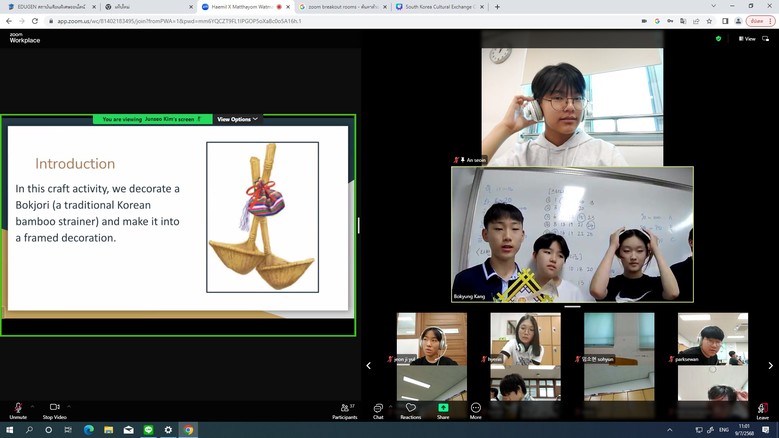Show previous page of participant thumbnails
This screenshot has height=438, width=779.
[x=368, y=366]
